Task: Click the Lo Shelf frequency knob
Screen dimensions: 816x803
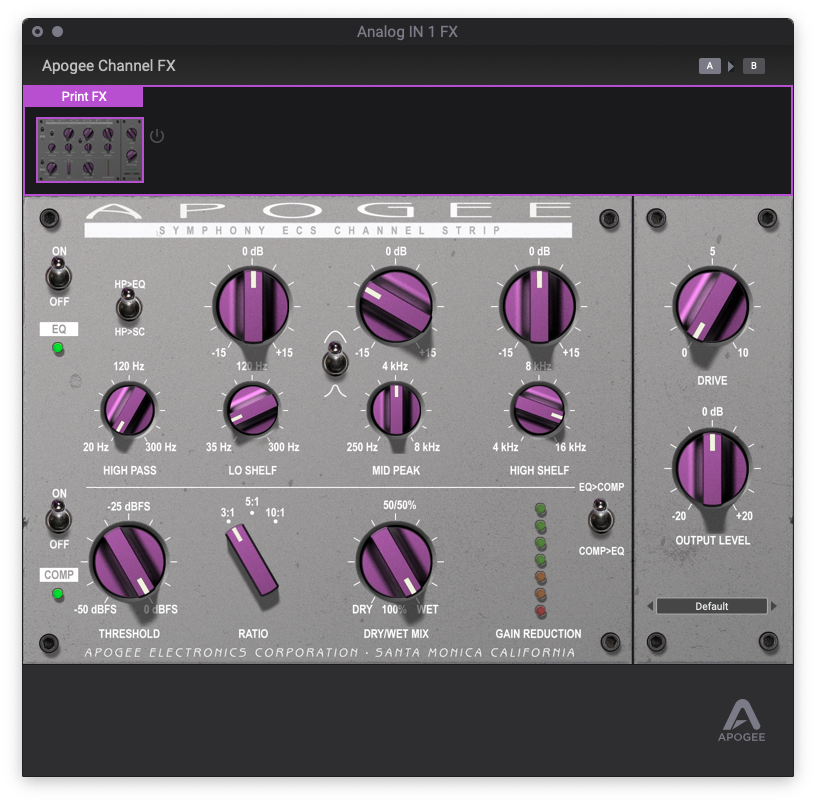Action: tap(252, 410)
